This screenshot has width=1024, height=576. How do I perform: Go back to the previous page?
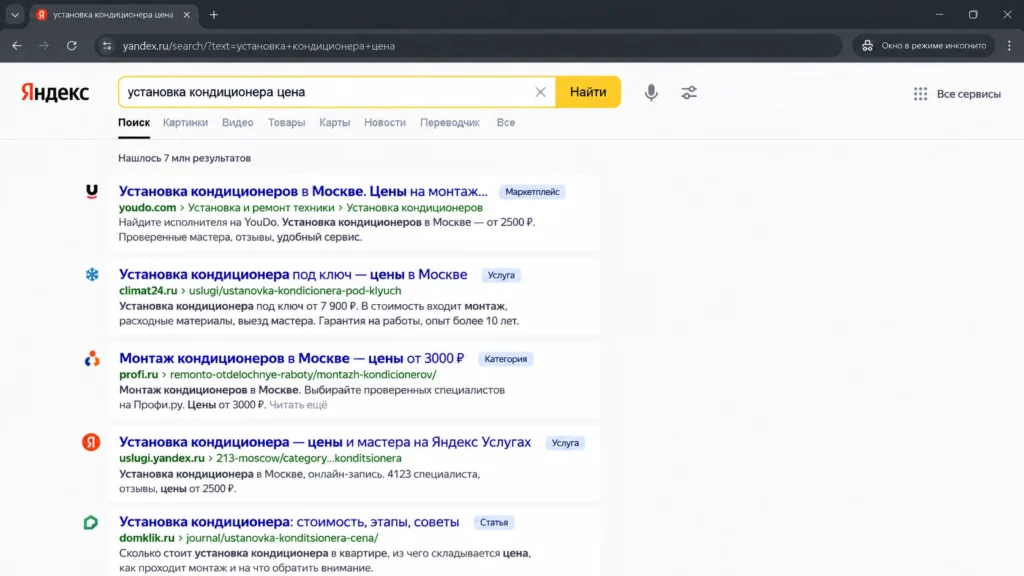(x=17, y=46)
